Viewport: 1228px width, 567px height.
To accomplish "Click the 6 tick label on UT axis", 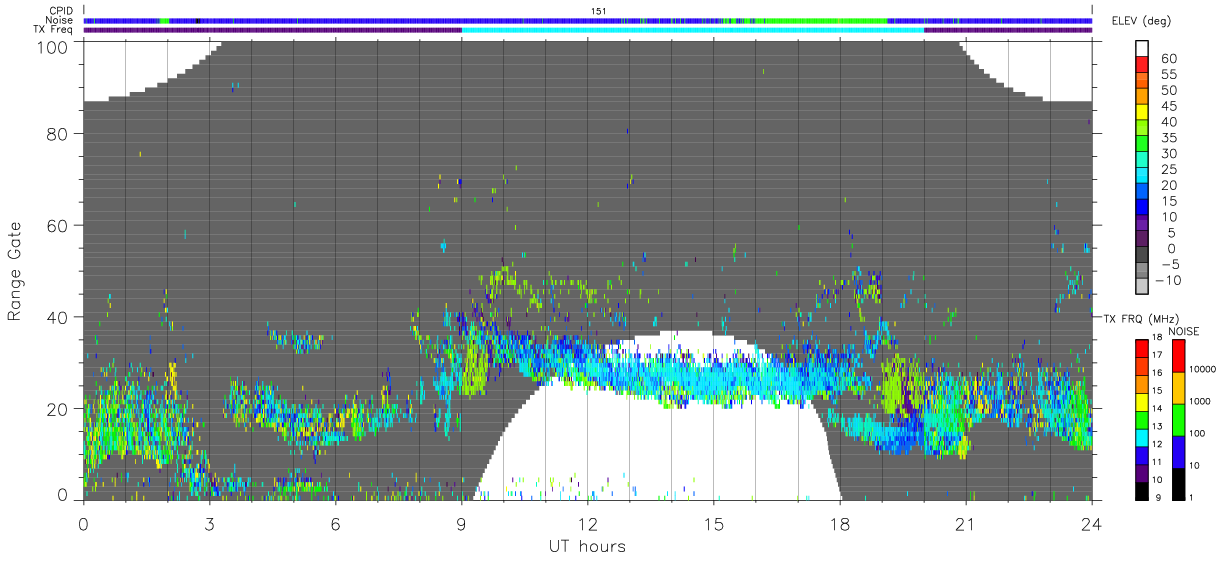I will (336, 523).
